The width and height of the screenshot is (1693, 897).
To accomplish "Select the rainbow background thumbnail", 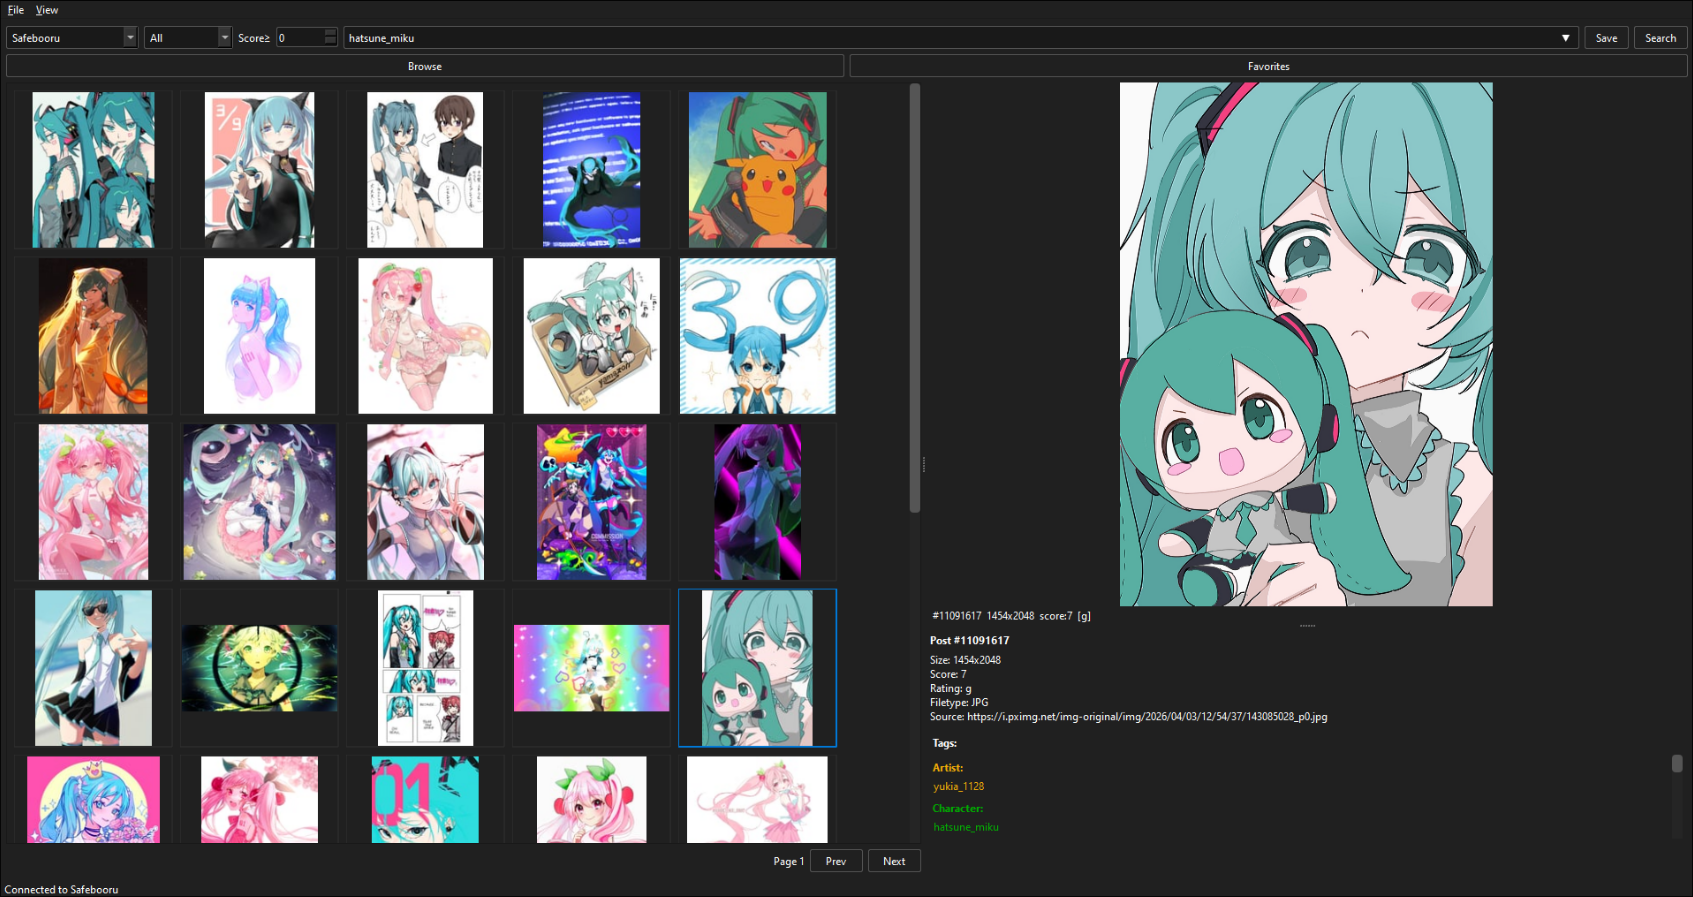I will [x=591, y=668].
